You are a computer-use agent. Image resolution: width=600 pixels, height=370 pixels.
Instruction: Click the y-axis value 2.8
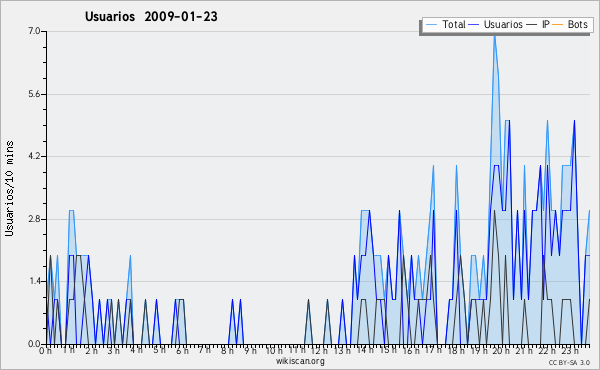[x=34, y=219]
